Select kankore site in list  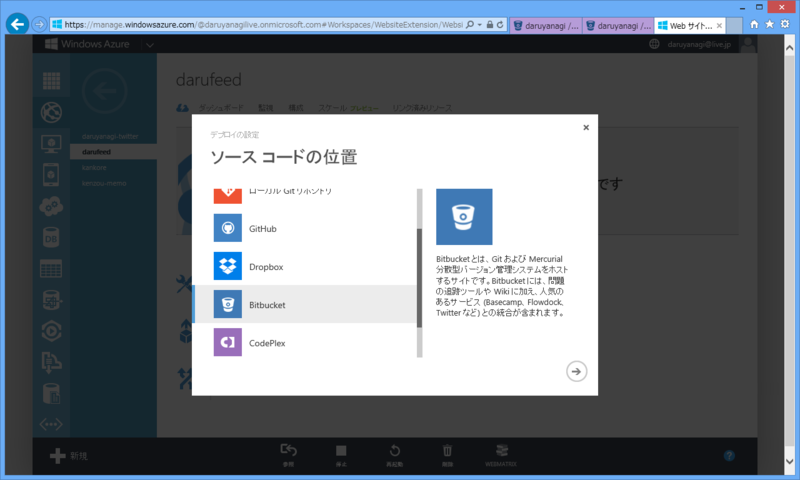coord(94,167)
